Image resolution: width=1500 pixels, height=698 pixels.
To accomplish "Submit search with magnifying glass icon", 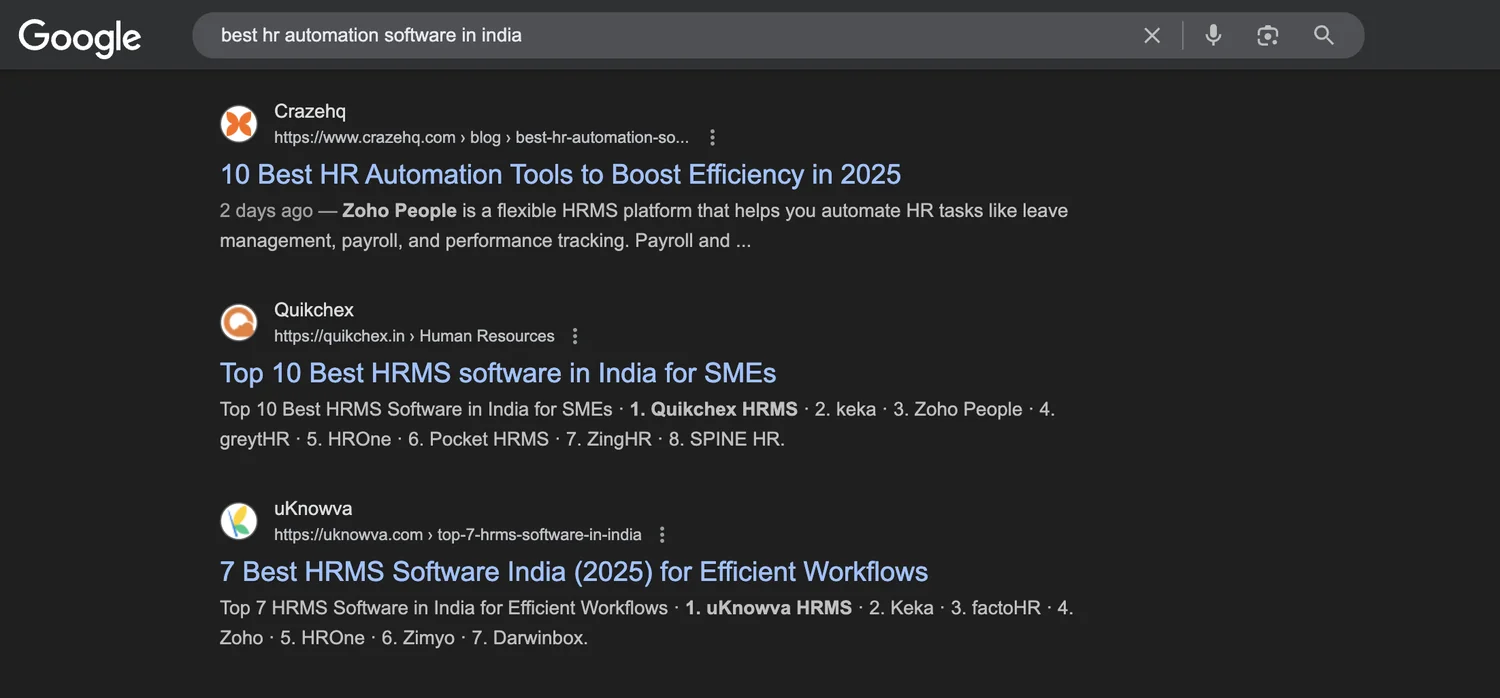I will [x=1324, y=35].
